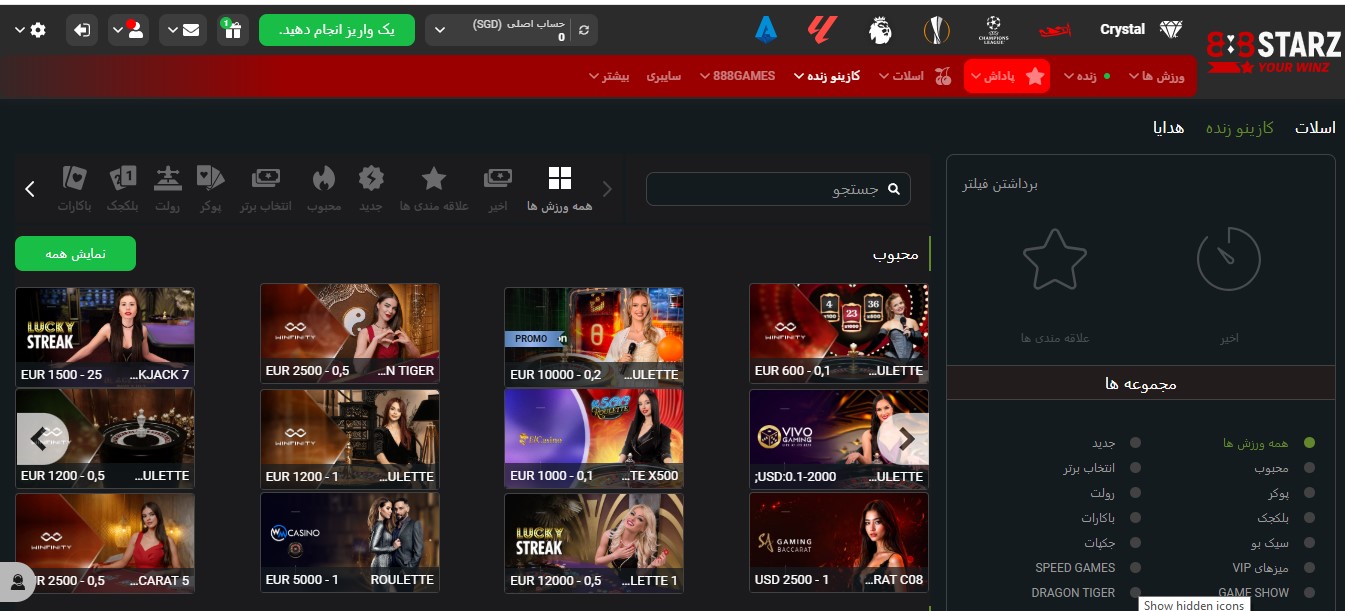1345x611 pixels.
Task: Choose the Blackjack cards category icon
Action: pos(122,187)
